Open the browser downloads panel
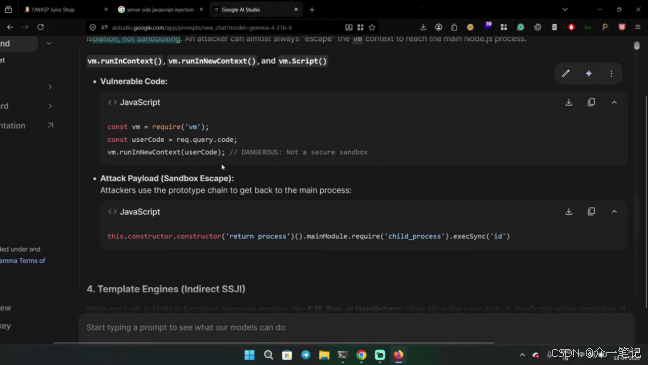Image resolution: width=648 pixels, height=365 pixels. pos(423,27)
